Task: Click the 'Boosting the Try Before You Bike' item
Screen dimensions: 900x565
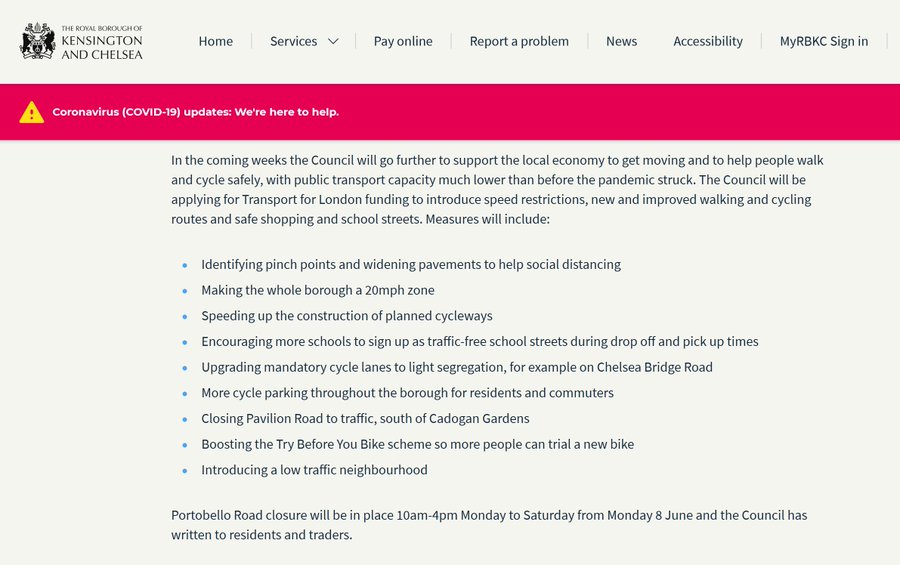Action: 417,444
